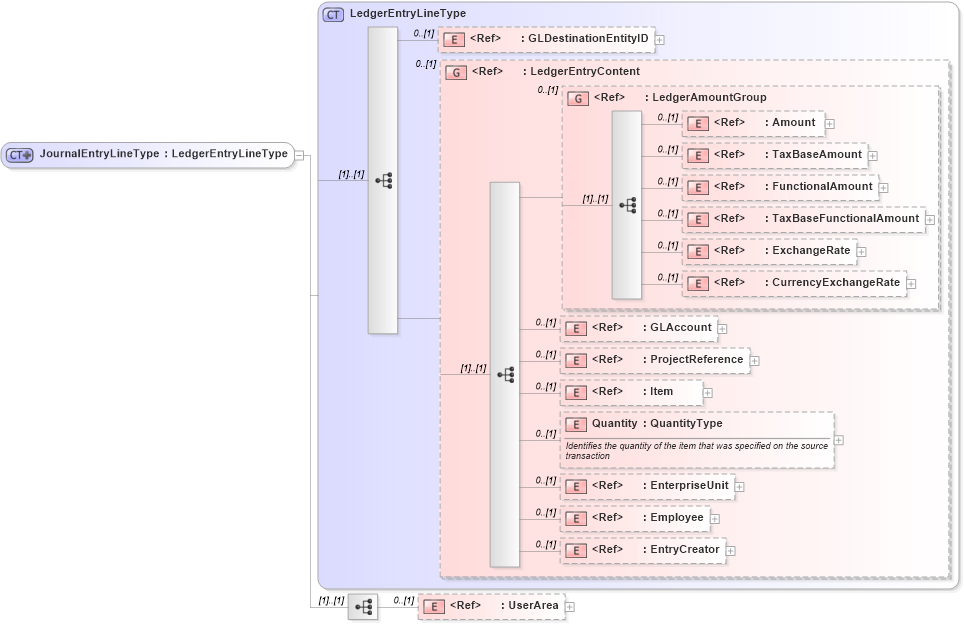The image size is (964, 624).
Task: Click the CT icon beside JournalEntryLineType
Action: click(17, 155)
